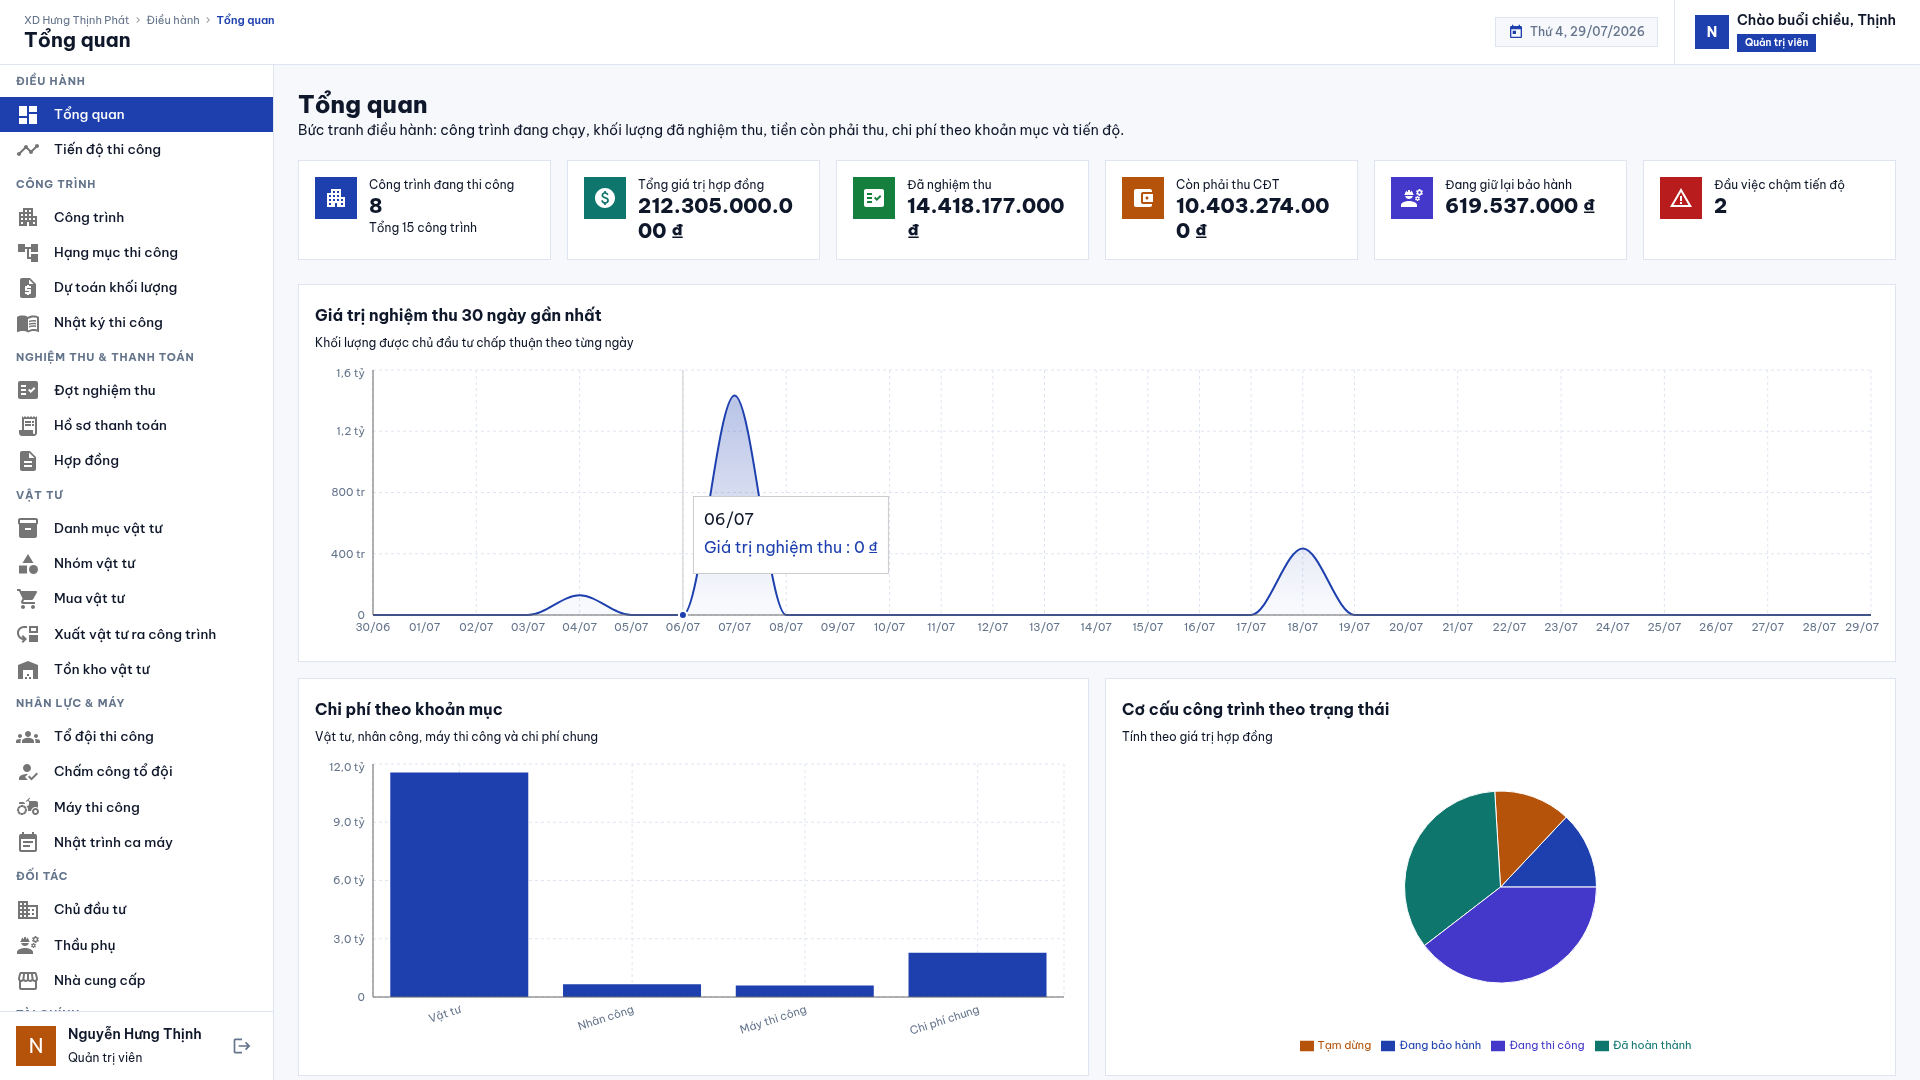Image resolution: width=1920 pixels, height=1080 pixels.
Task: Click the Vật tư bar in cost chart
Action: [x=459, y=885]
